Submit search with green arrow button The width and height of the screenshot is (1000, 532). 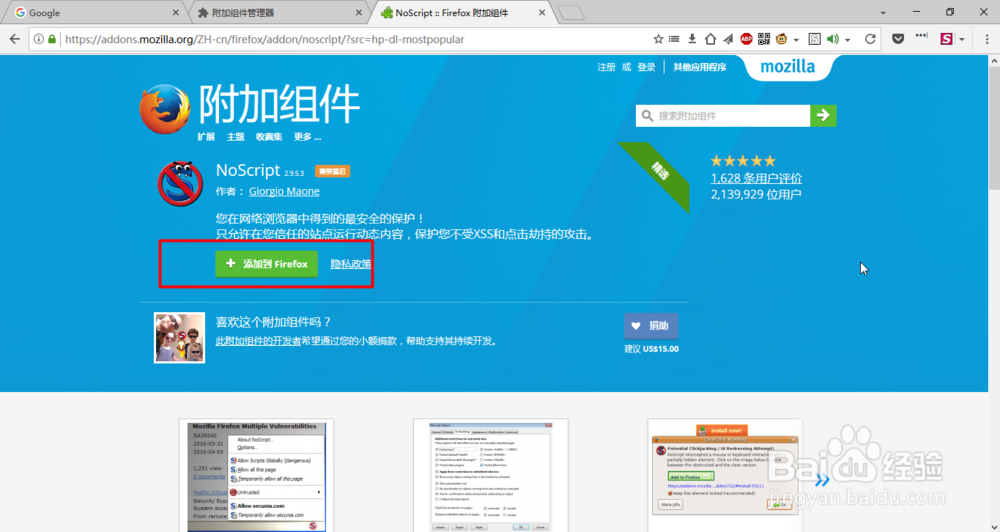(823, 115)
